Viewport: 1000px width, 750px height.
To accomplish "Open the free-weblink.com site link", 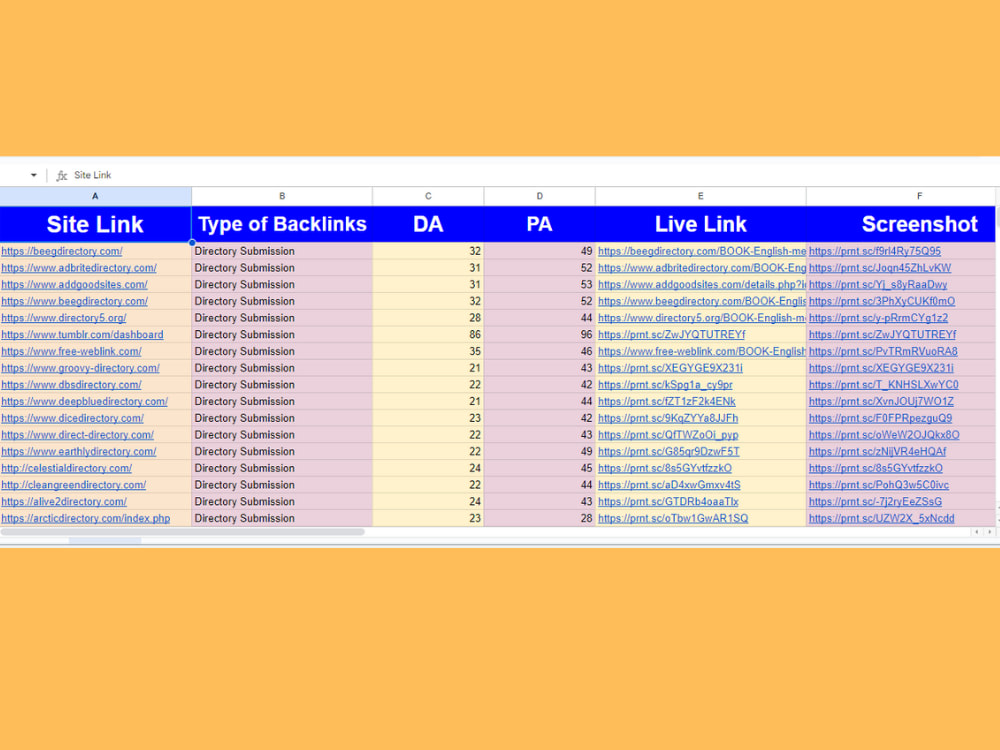I will pyautogui.click(x=71, y=351).
